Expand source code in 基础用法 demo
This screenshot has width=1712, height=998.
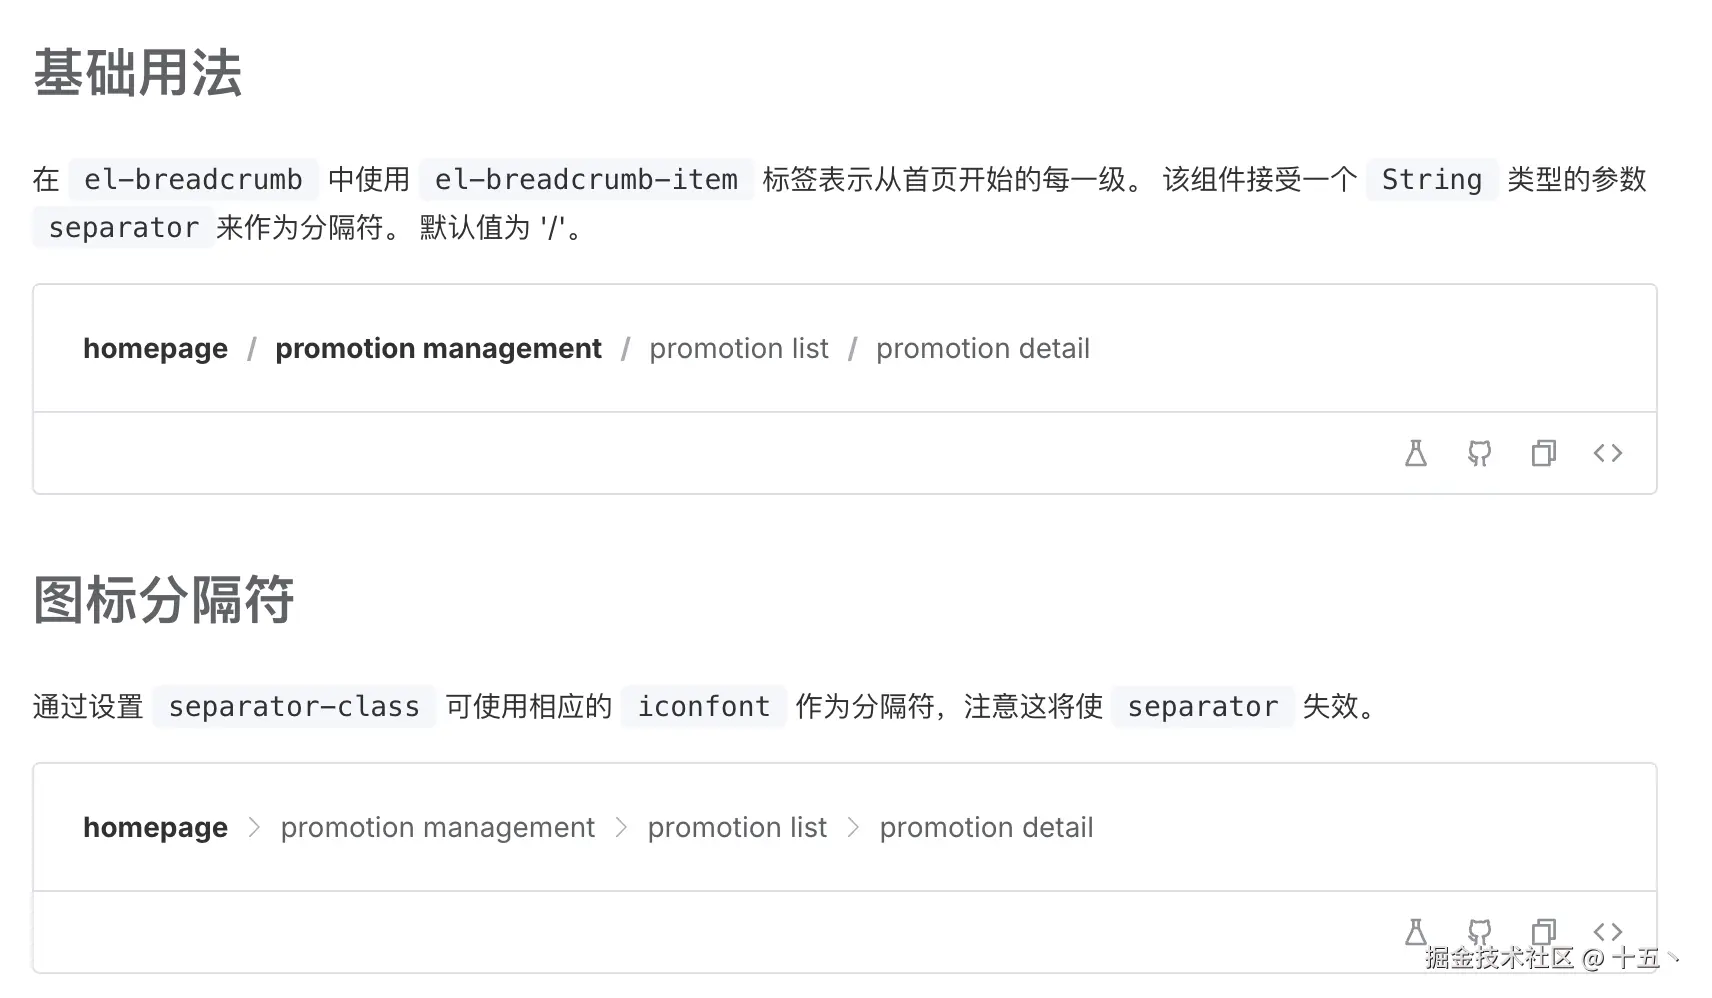pos(1607,454)
